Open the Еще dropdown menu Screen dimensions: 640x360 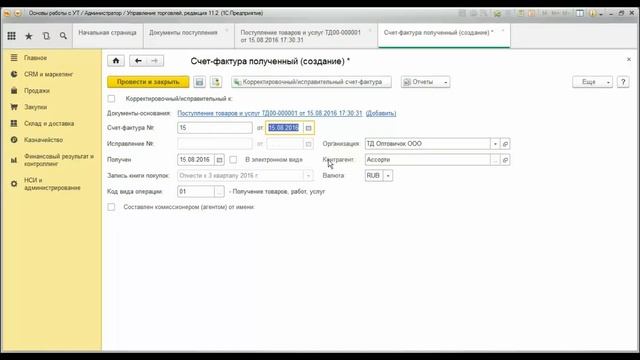592,82
